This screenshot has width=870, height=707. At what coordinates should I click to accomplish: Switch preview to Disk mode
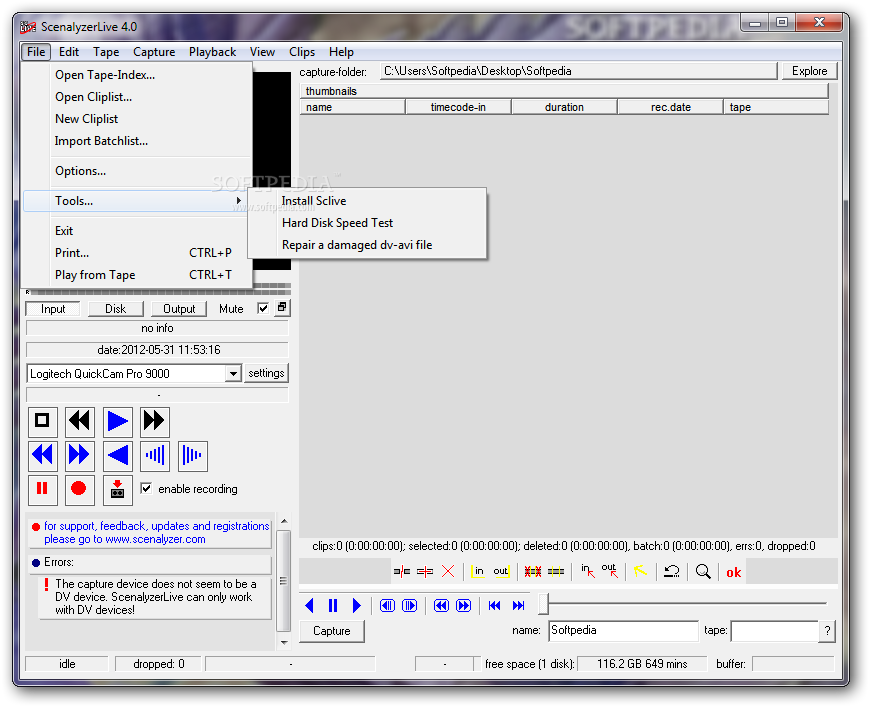[x=115, y=309]
